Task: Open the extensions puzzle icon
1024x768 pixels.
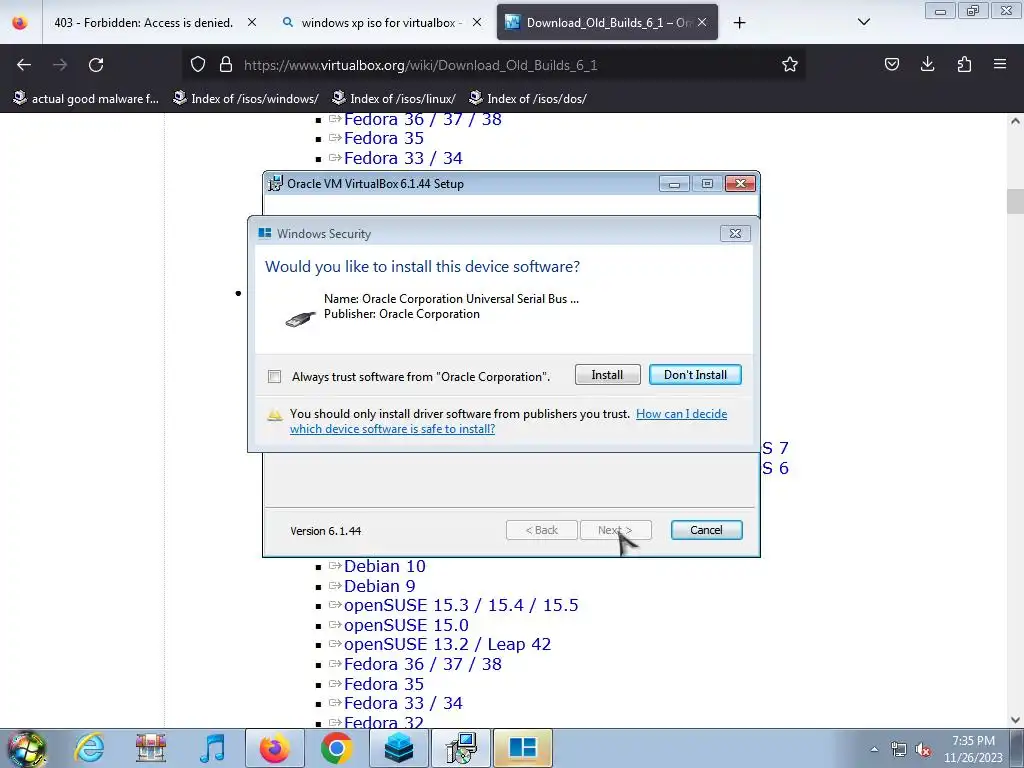Action: tap(964, 64)
